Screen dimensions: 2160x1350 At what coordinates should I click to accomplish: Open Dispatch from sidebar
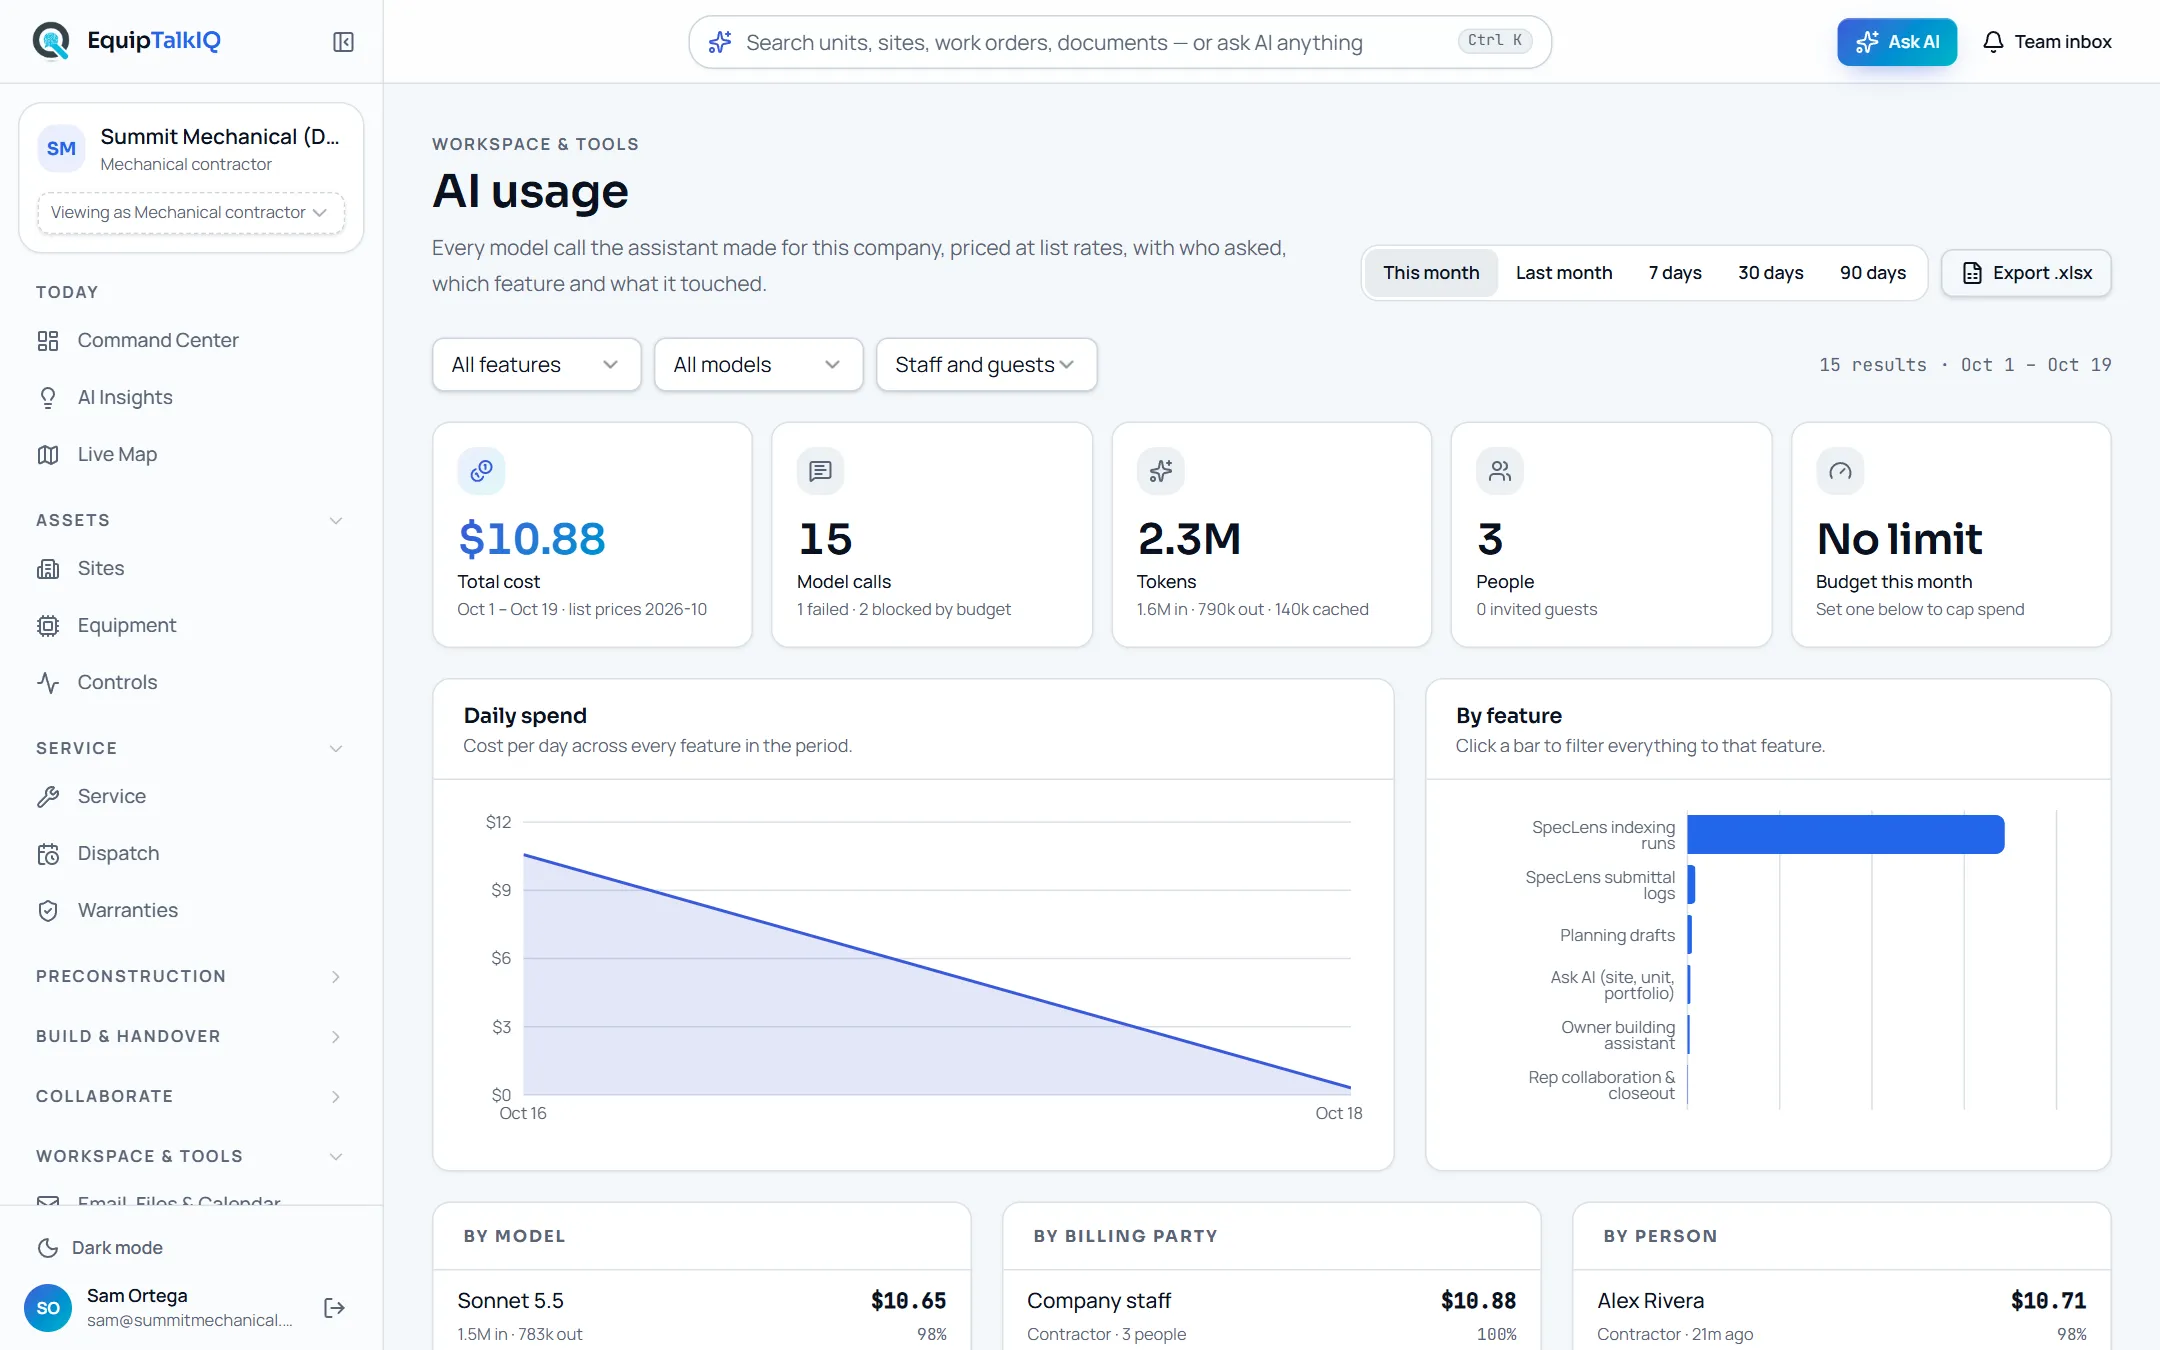[190, 854]
